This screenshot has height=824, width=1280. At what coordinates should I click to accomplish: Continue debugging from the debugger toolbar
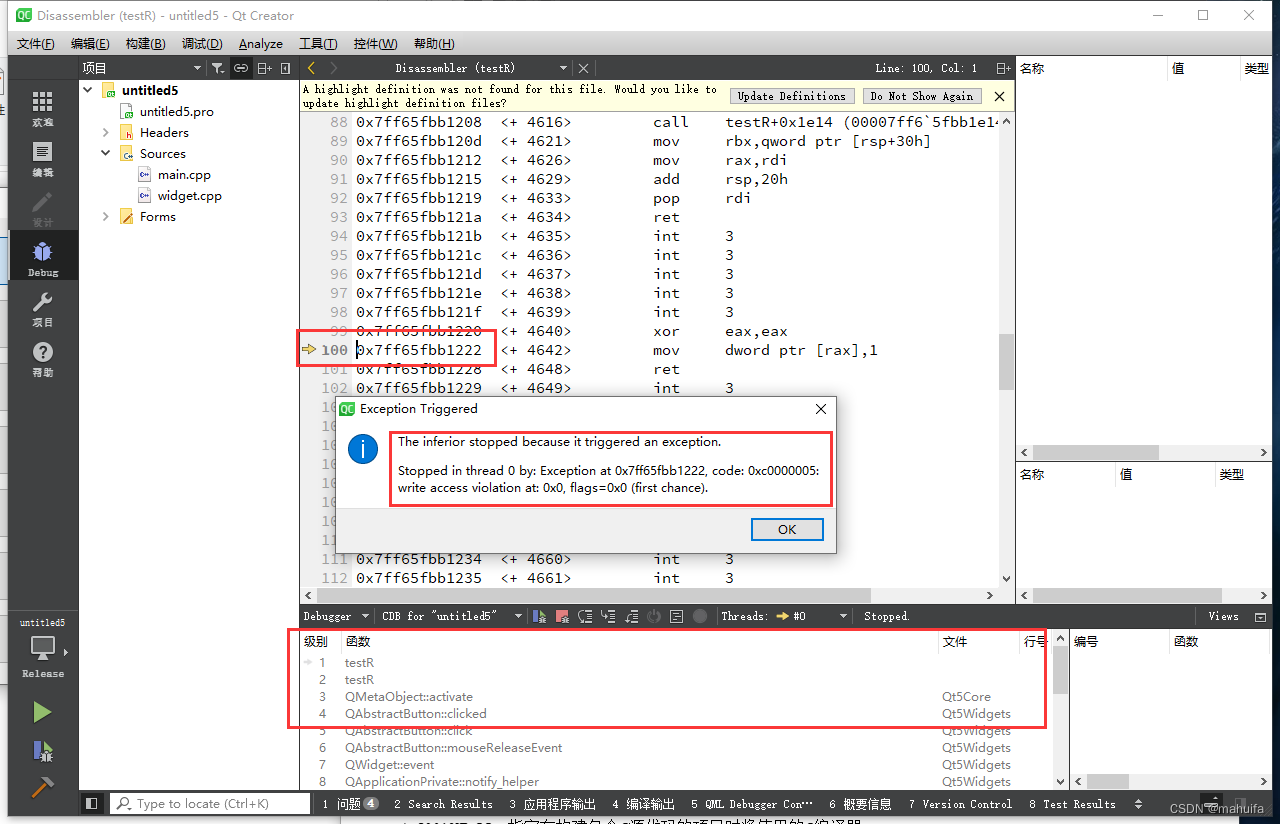point(539,616)
